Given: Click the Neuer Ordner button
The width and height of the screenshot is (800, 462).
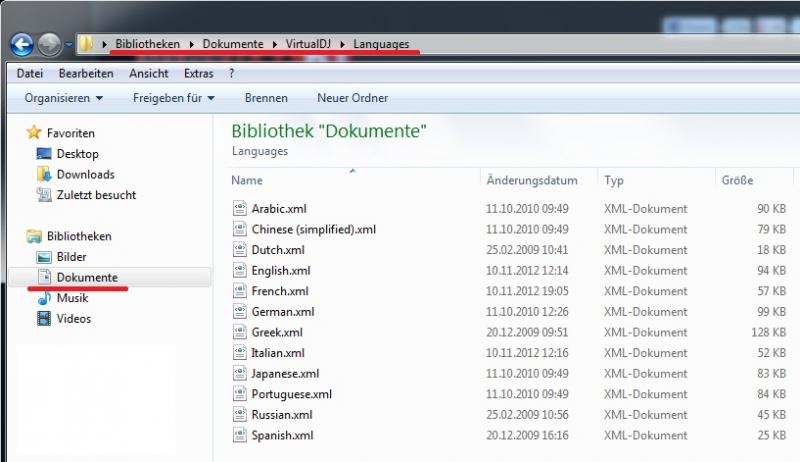Looking at the screenshot, I should click(x=352, y=98).
